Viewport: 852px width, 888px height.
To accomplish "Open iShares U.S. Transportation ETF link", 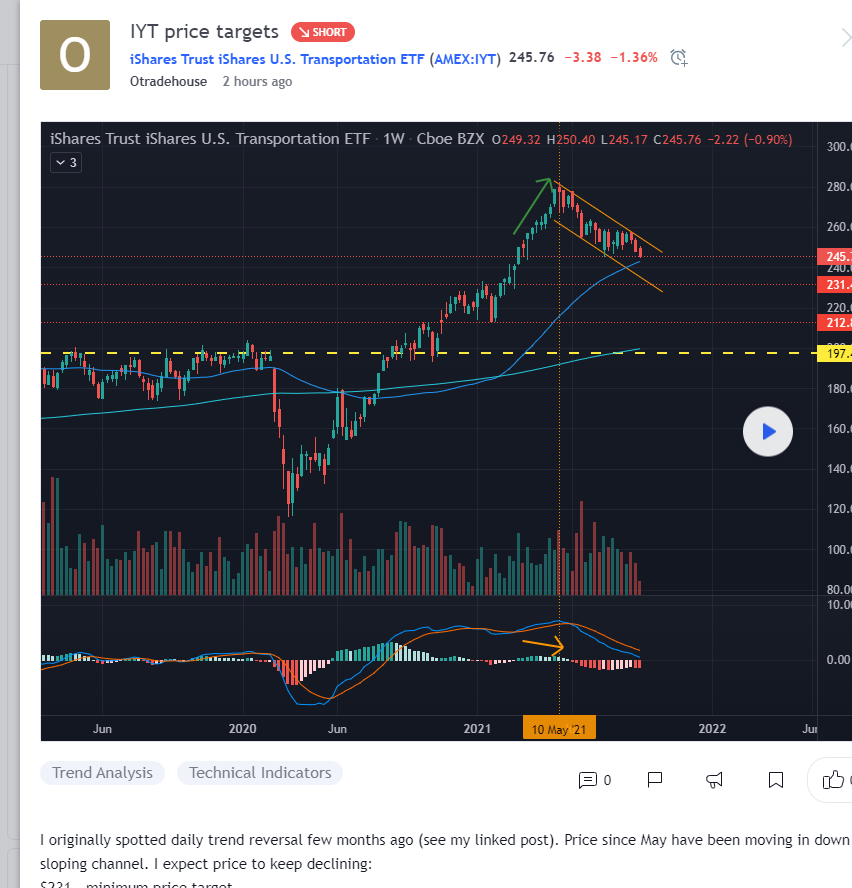I will pos(277,58).
